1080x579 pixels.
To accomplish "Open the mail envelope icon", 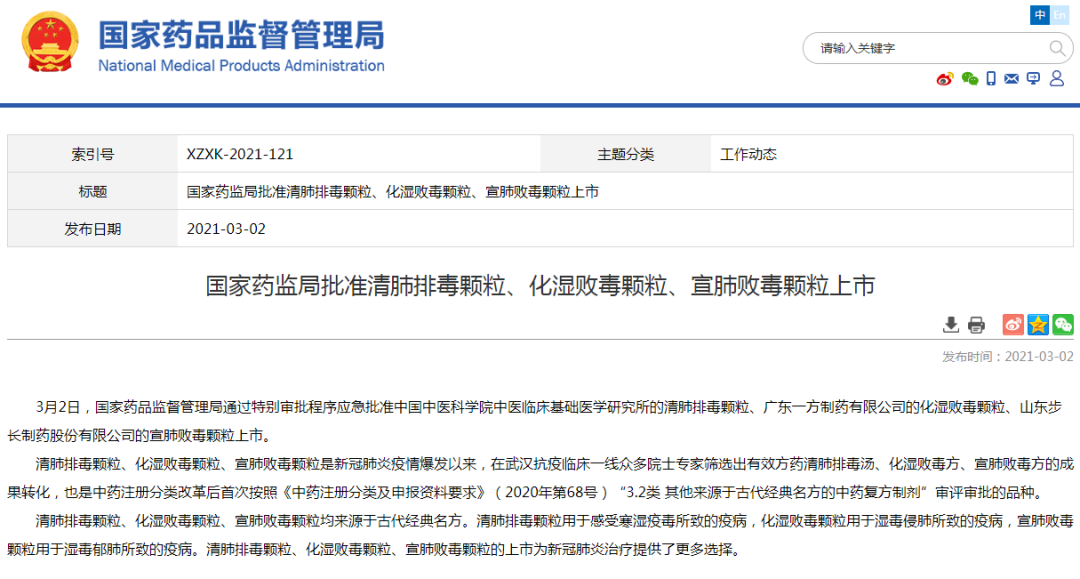I will (x=1011, y=79).
